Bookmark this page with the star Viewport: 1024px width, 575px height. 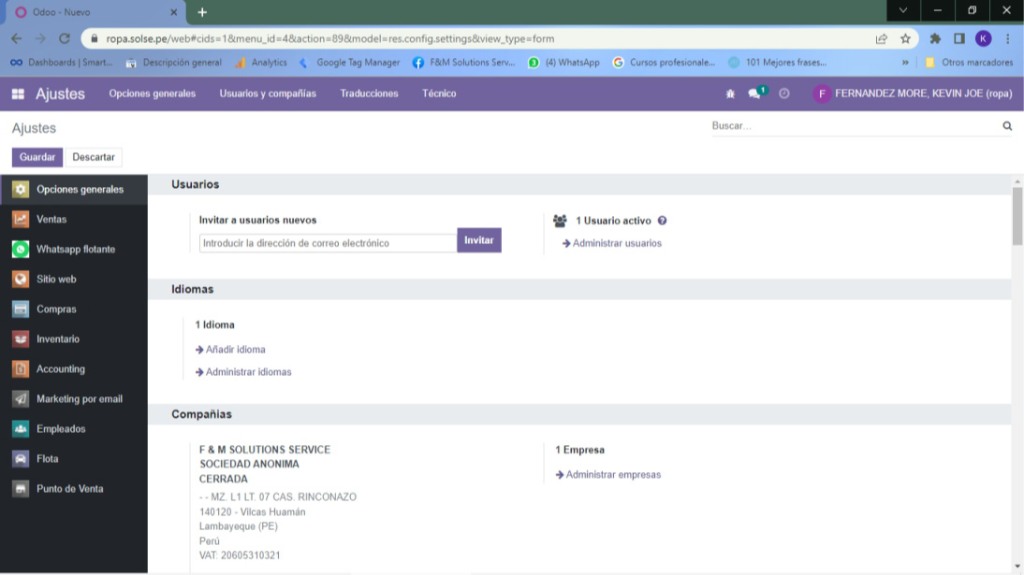click(x=905, y=39)
